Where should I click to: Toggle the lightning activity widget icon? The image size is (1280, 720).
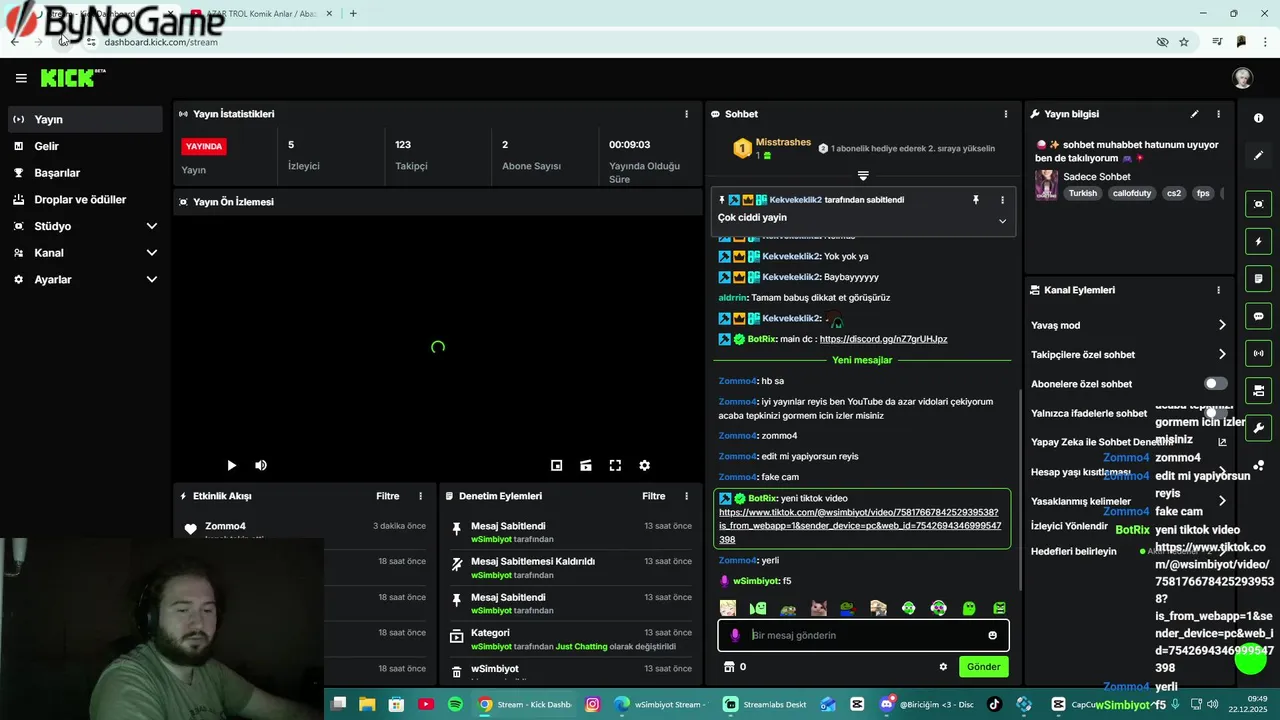point(1258,242)
